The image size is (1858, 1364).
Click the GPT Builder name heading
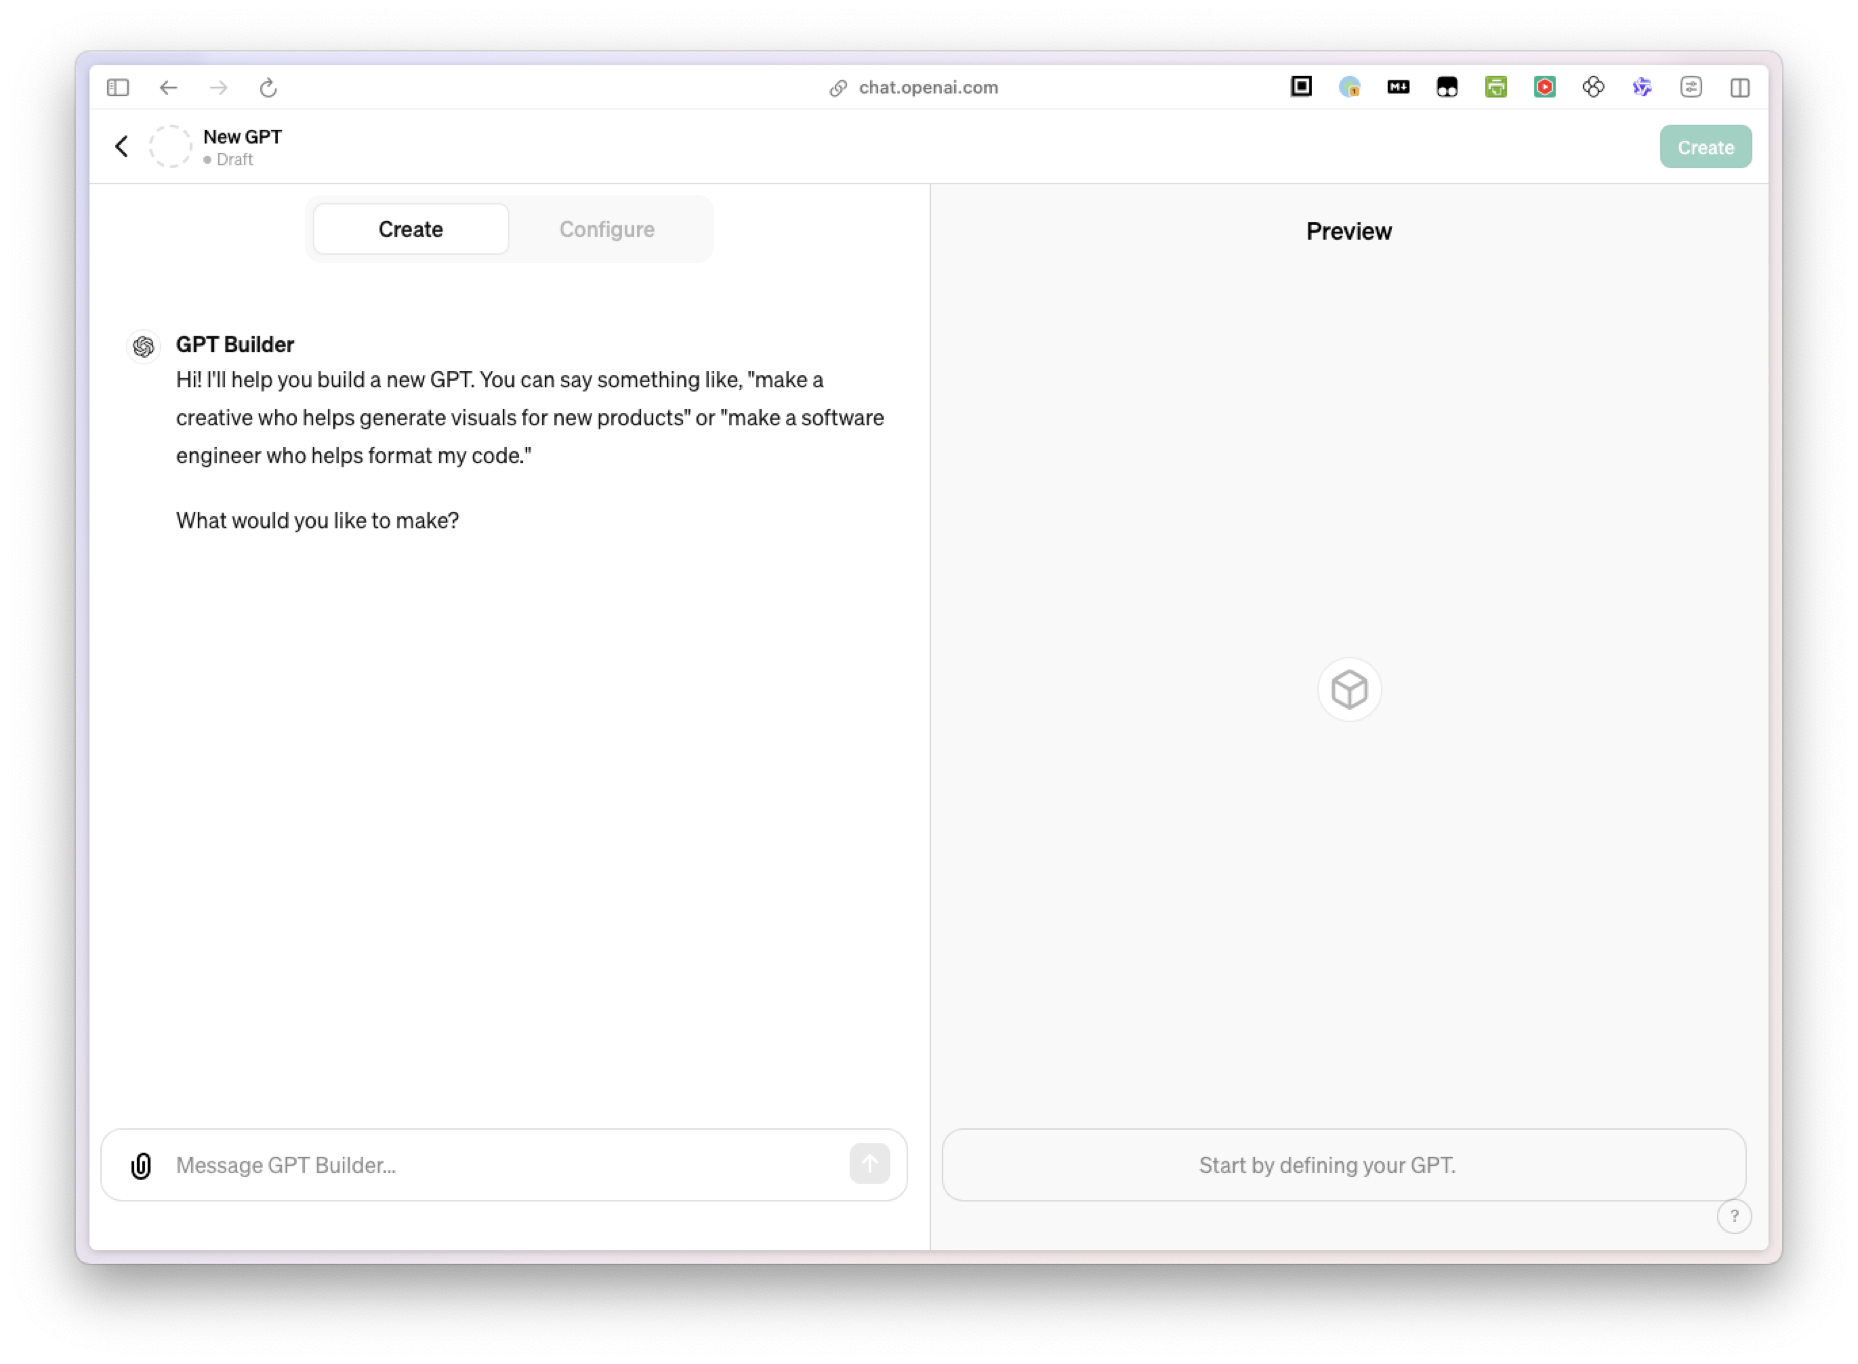tap(235, 344)
